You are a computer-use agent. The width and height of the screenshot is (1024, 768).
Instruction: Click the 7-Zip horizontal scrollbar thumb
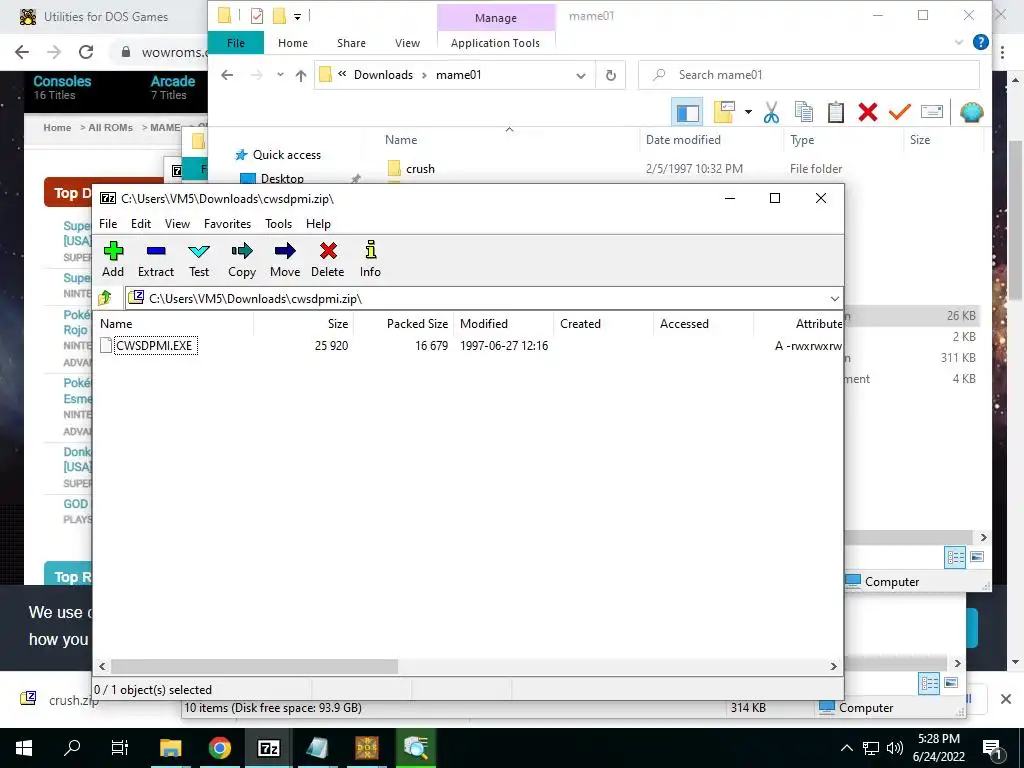click(x=254, y=666)
